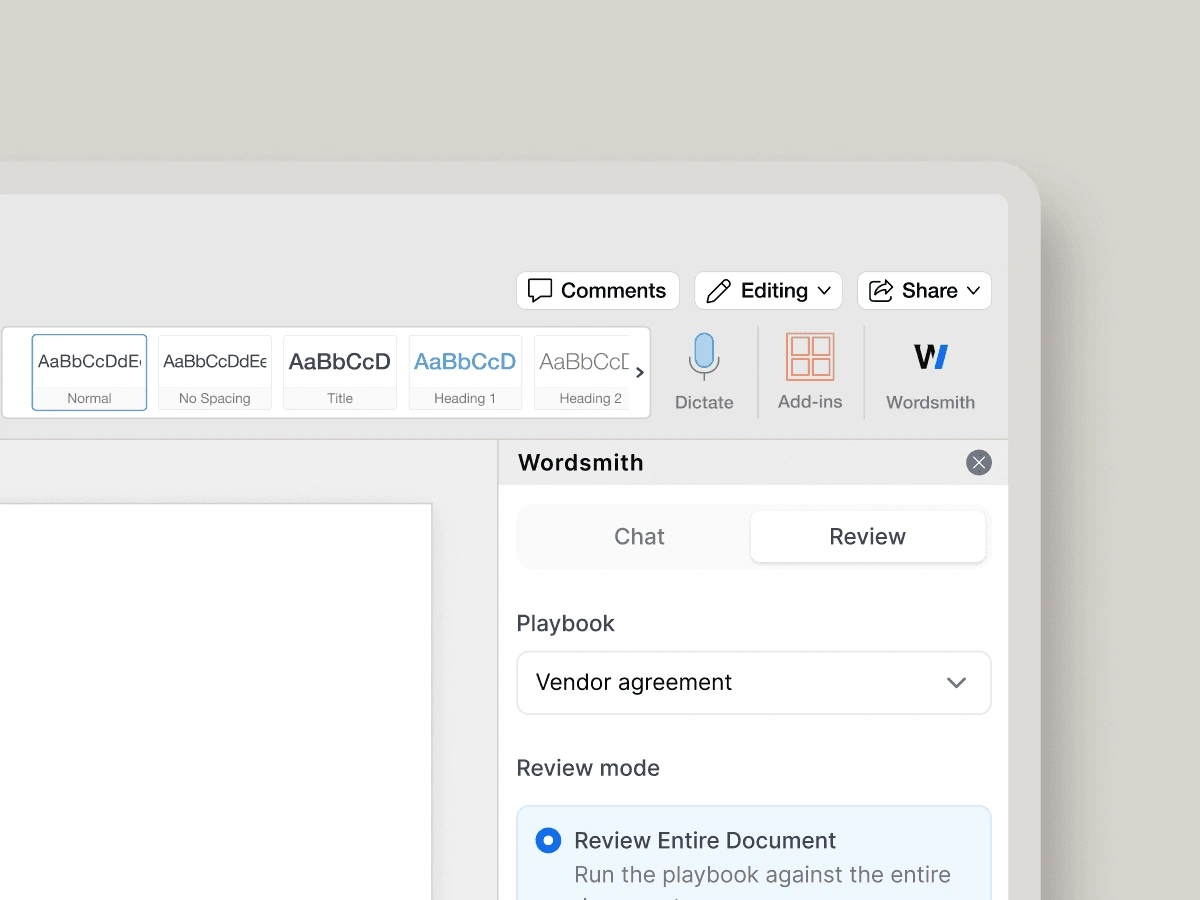Click inside the blank document page
Viewport: 1200px width, 900px height.
215,700
